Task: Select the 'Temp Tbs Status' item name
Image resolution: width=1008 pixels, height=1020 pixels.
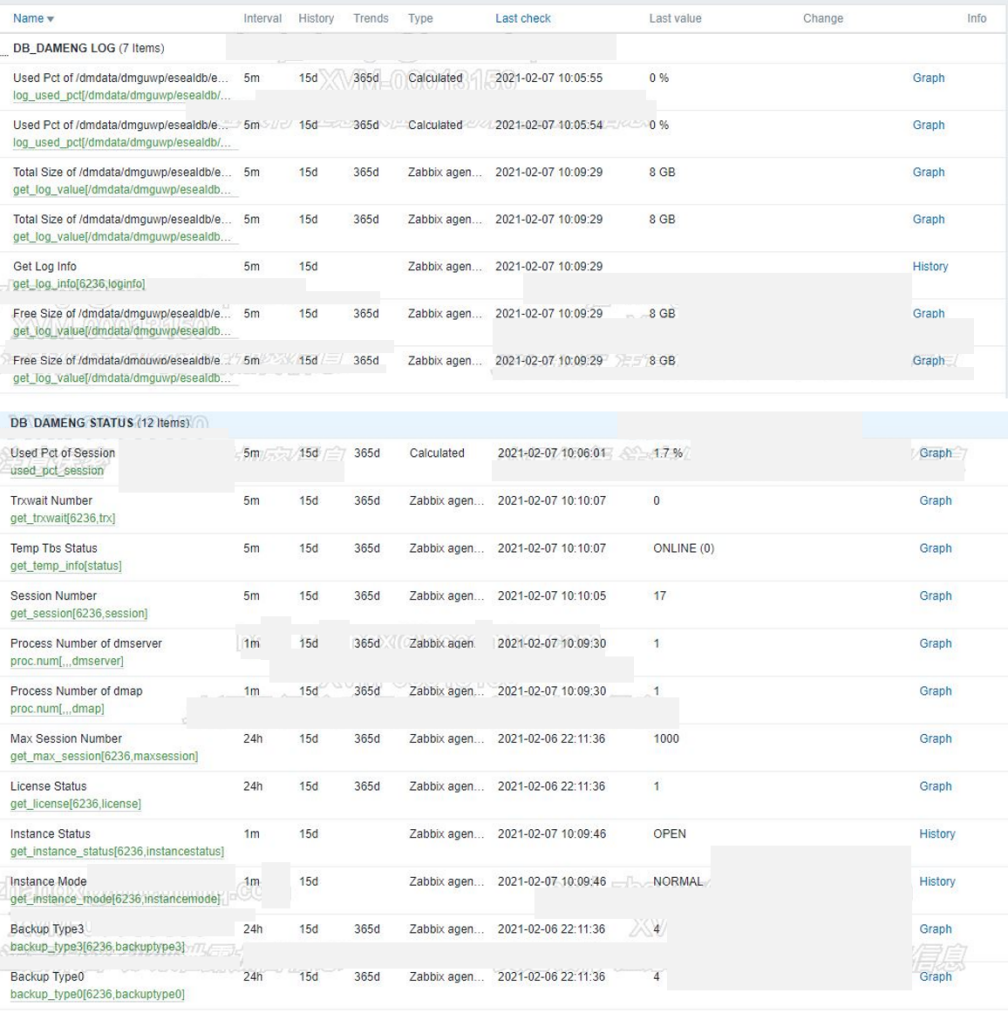Action: pos(53,548)
